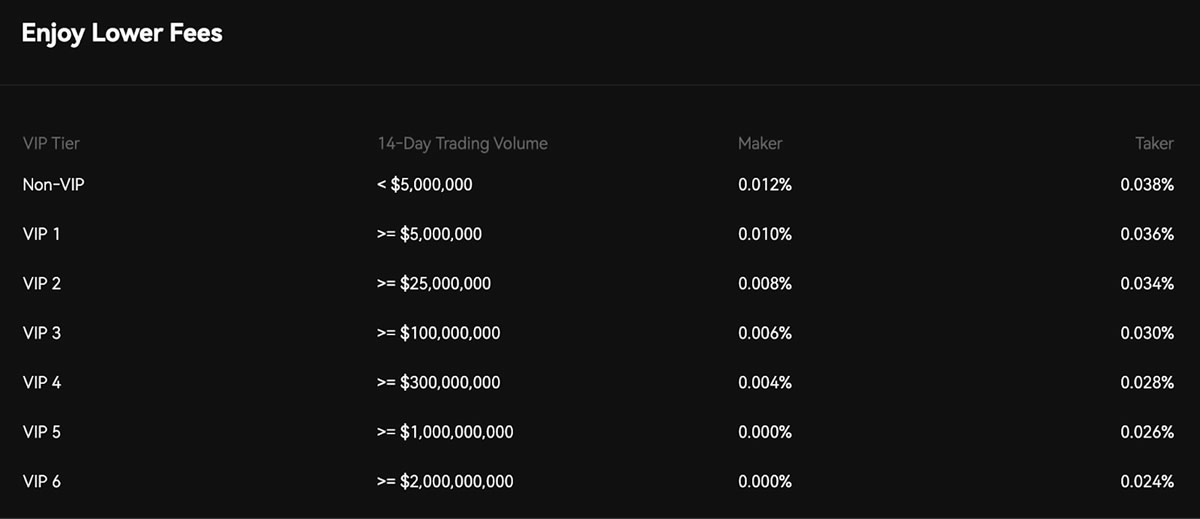Click the Taker column header
This screenshot has width=1200, height=519.
coord(1154,143)
